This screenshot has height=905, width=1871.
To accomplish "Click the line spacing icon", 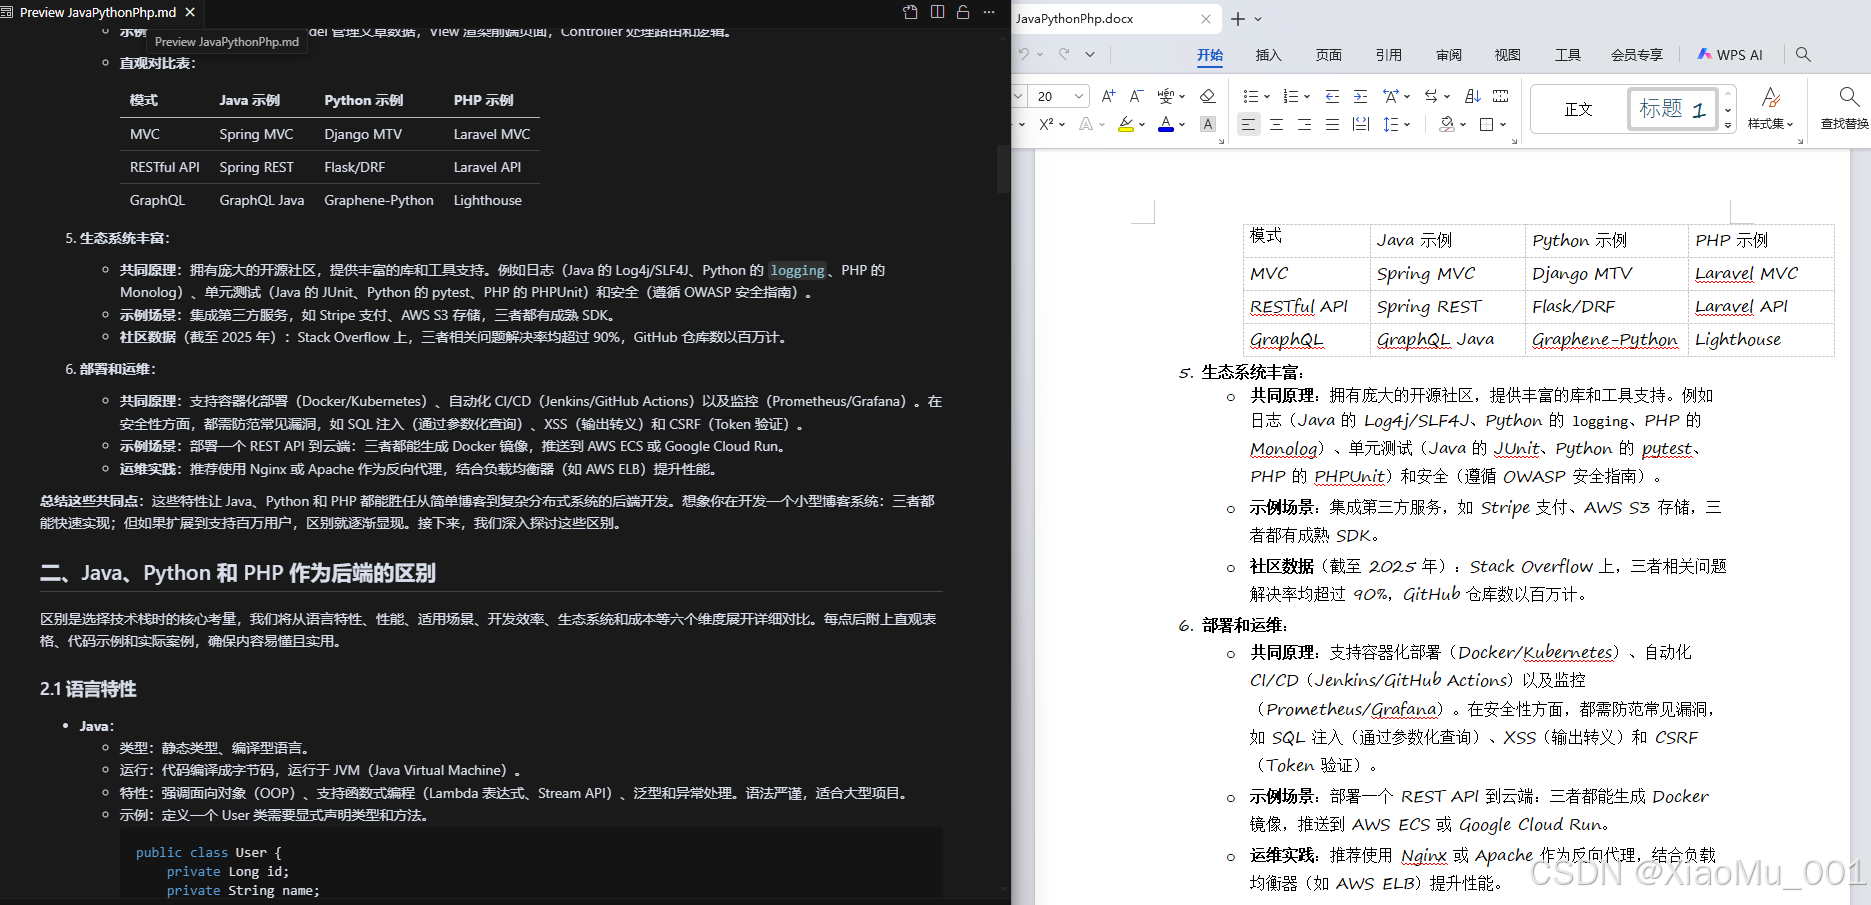I will pyautogui.click(x=1390, y=124).
